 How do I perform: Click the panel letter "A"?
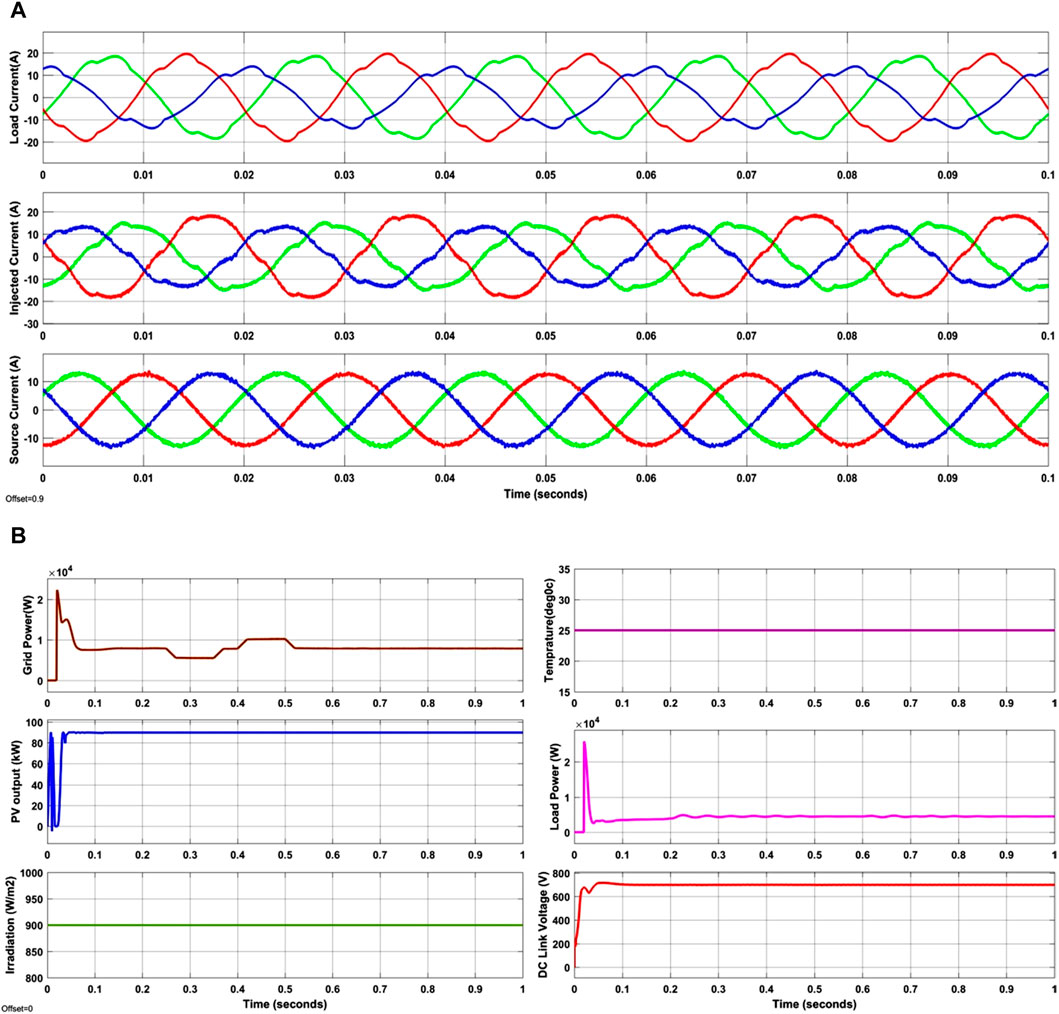click(18, 11)
